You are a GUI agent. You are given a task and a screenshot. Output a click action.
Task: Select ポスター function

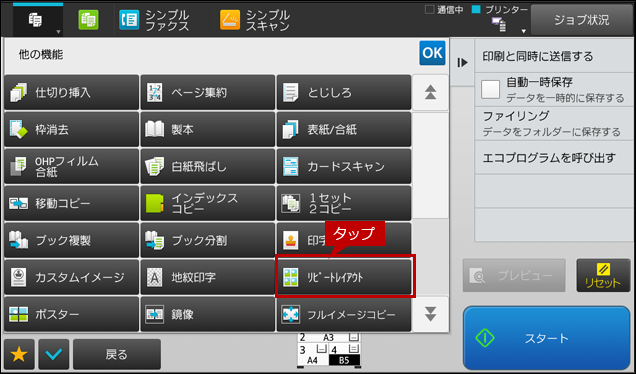coord(71,314)
